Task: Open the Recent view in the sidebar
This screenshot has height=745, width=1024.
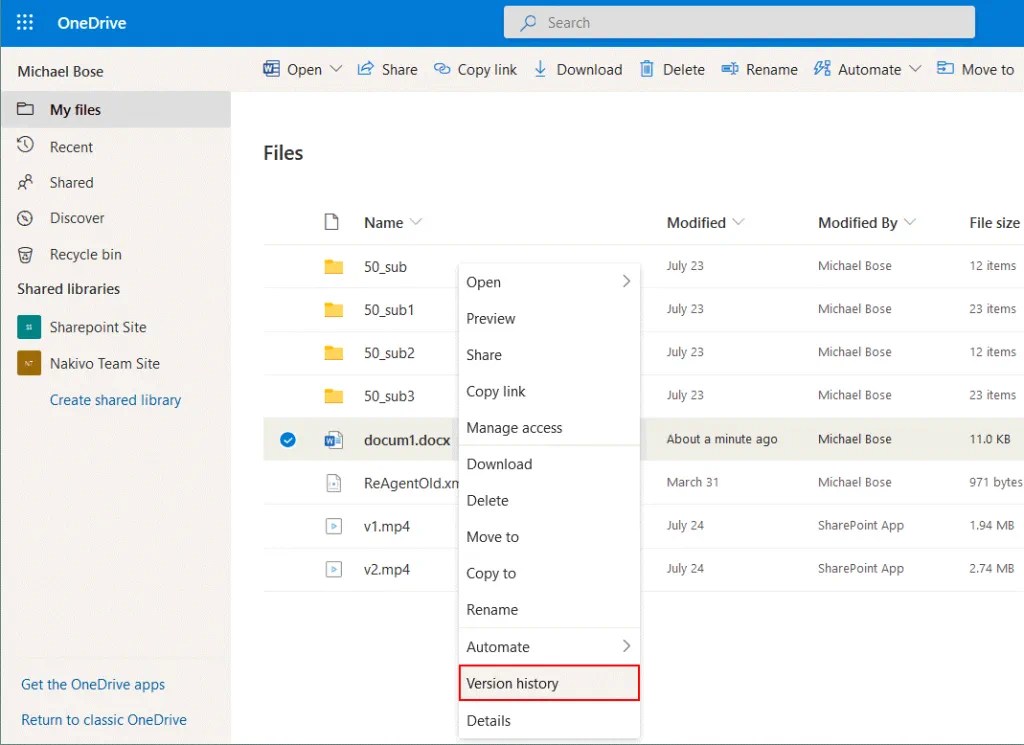Action: (69, 146)
